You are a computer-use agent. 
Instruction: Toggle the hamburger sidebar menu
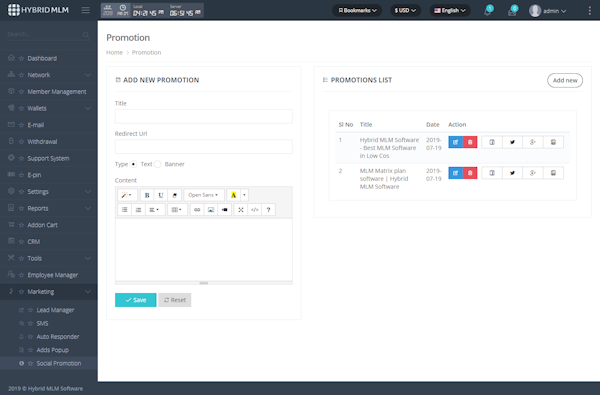86,10
